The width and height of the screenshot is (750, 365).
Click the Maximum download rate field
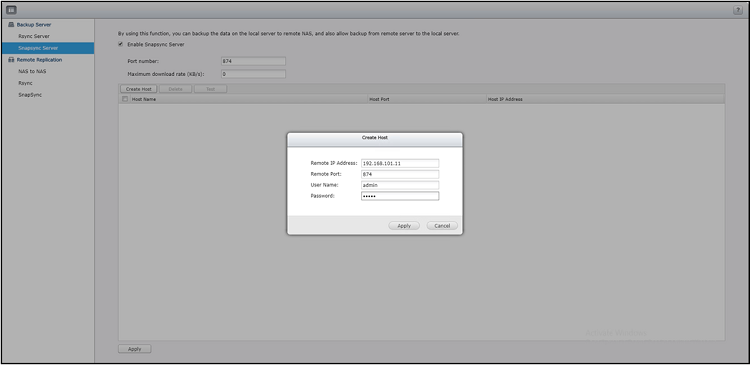(x=253, y=74)
